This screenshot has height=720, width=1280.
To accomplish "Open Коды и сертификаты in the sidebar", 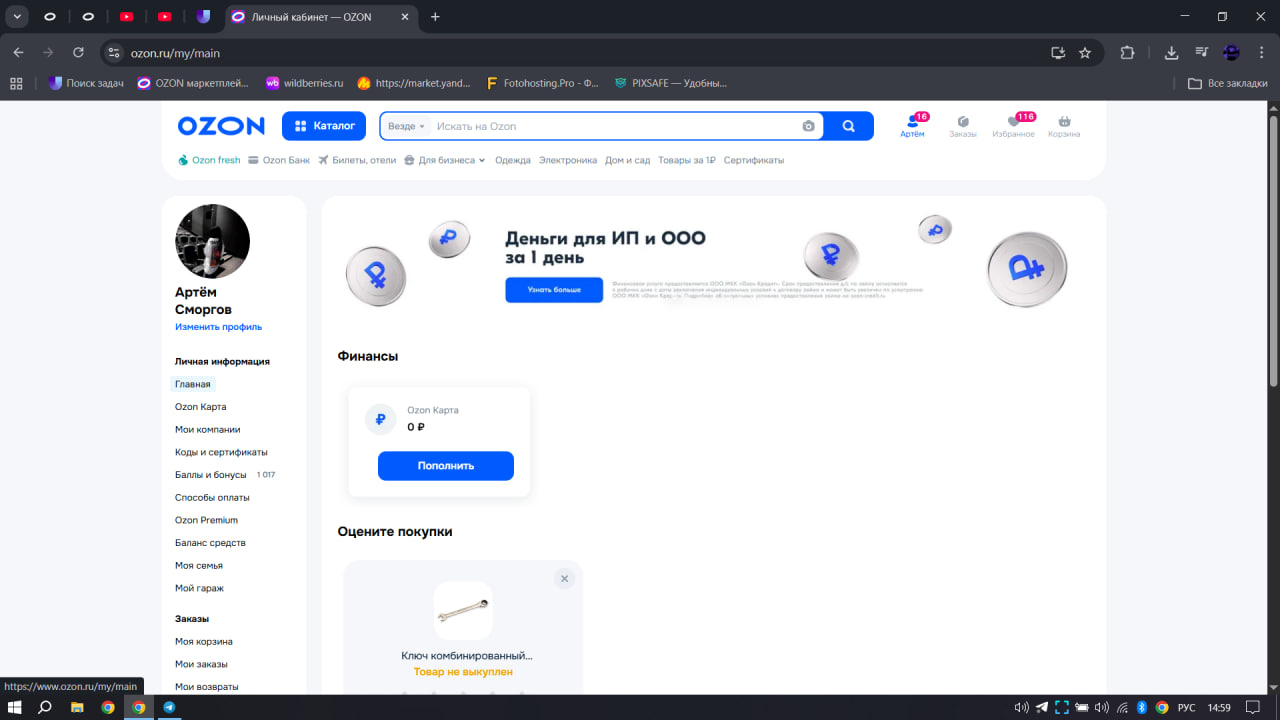I will coord(221,452).
